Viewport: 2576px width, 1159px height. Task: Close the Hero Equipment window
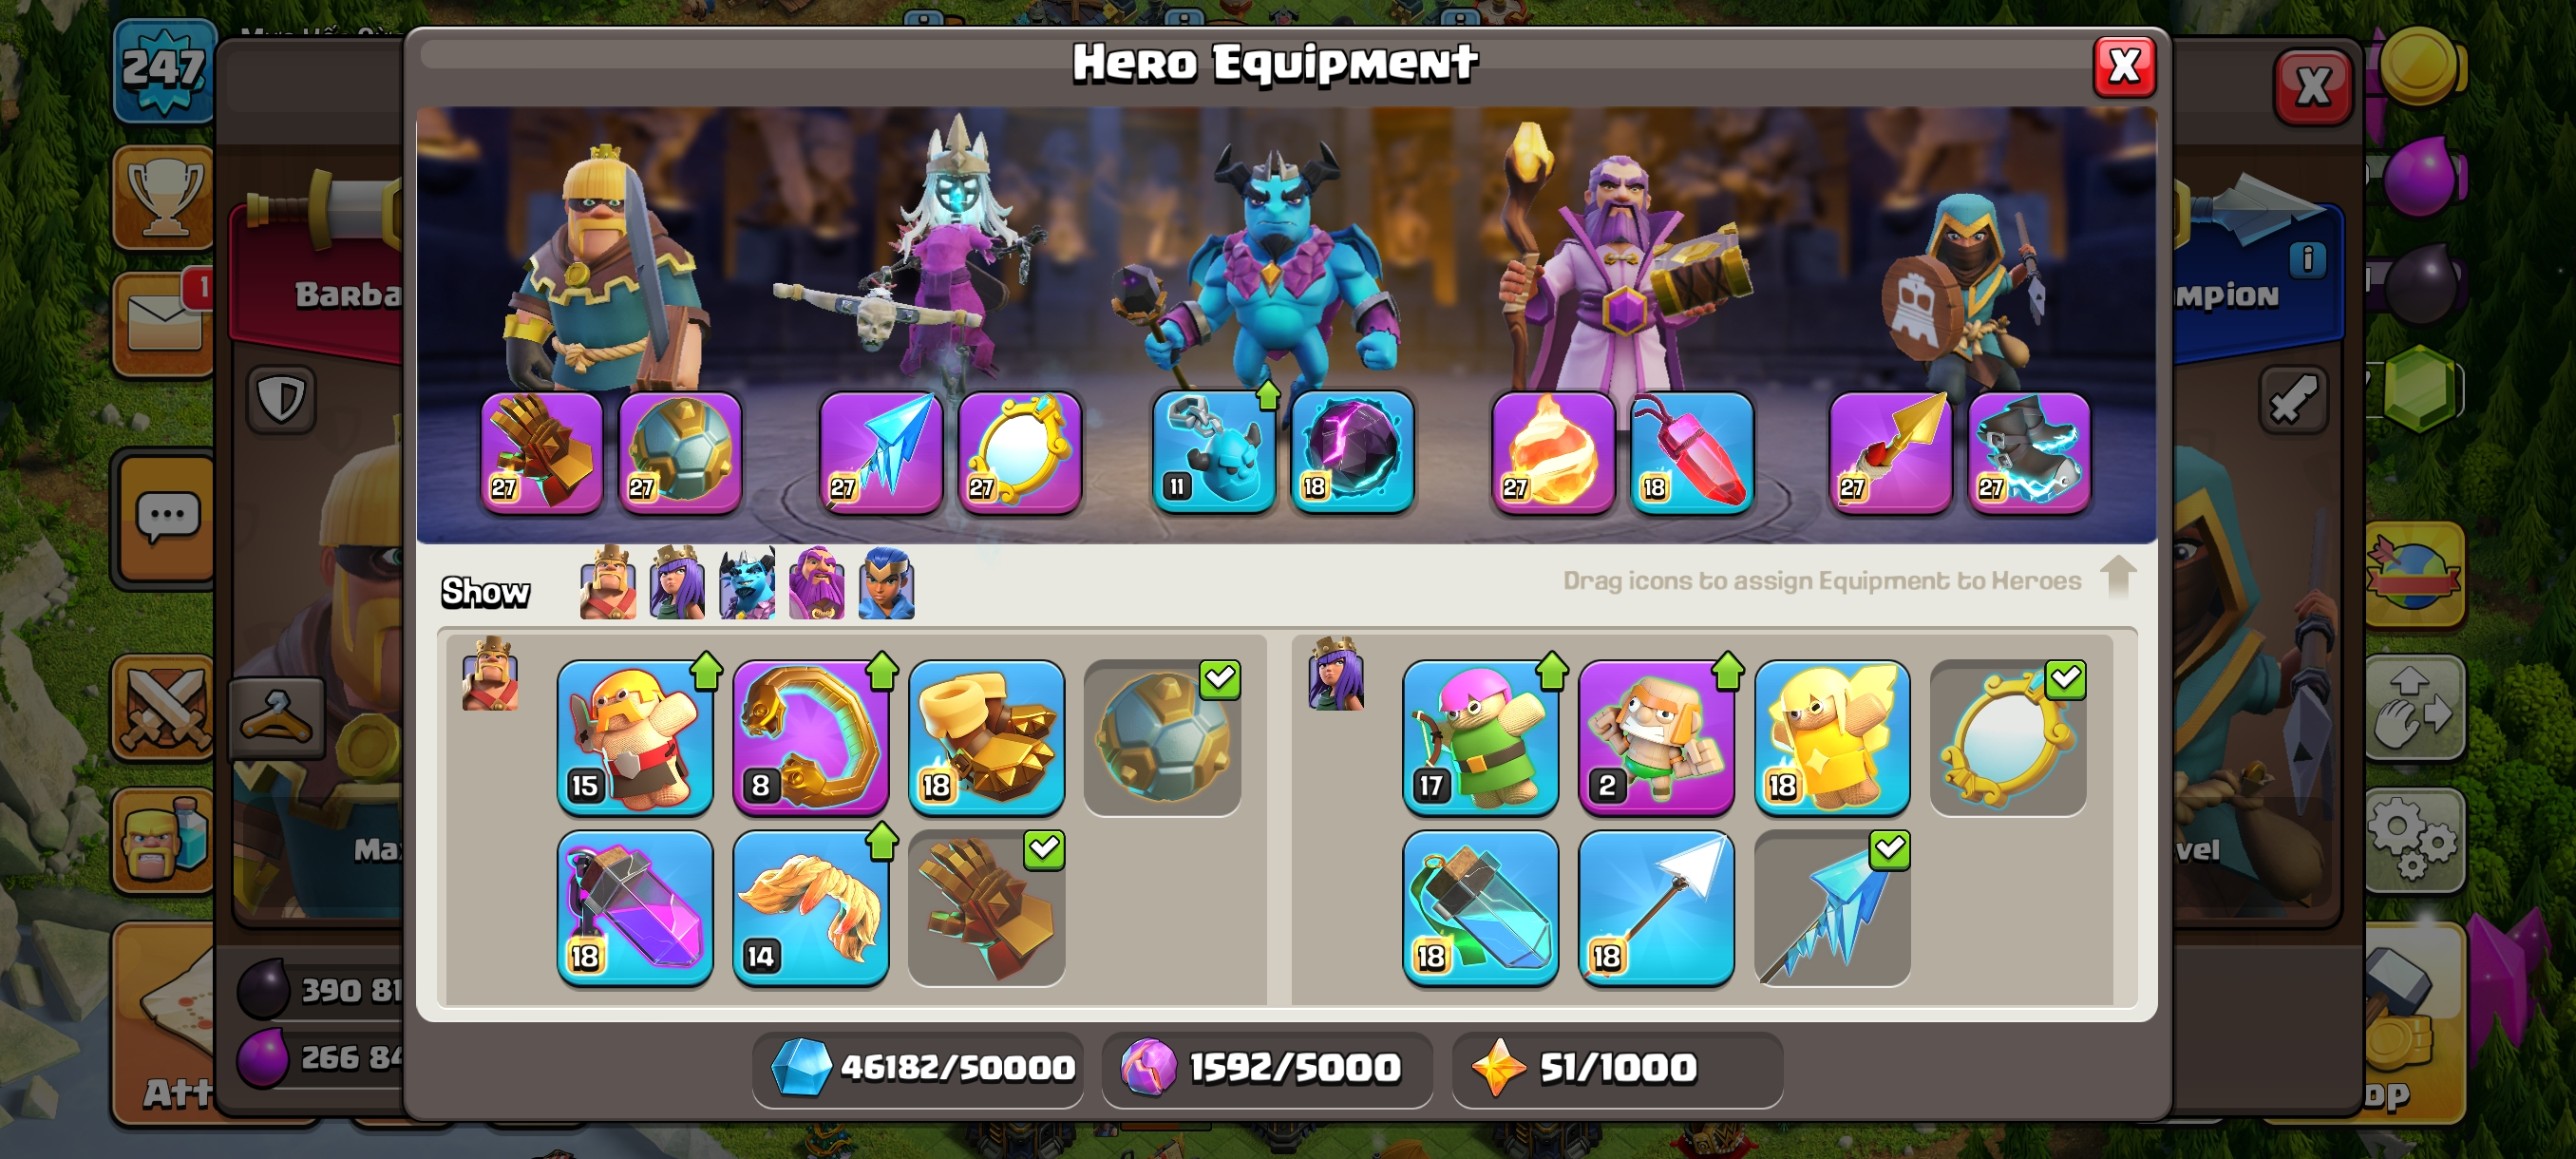pos(2124,67)
